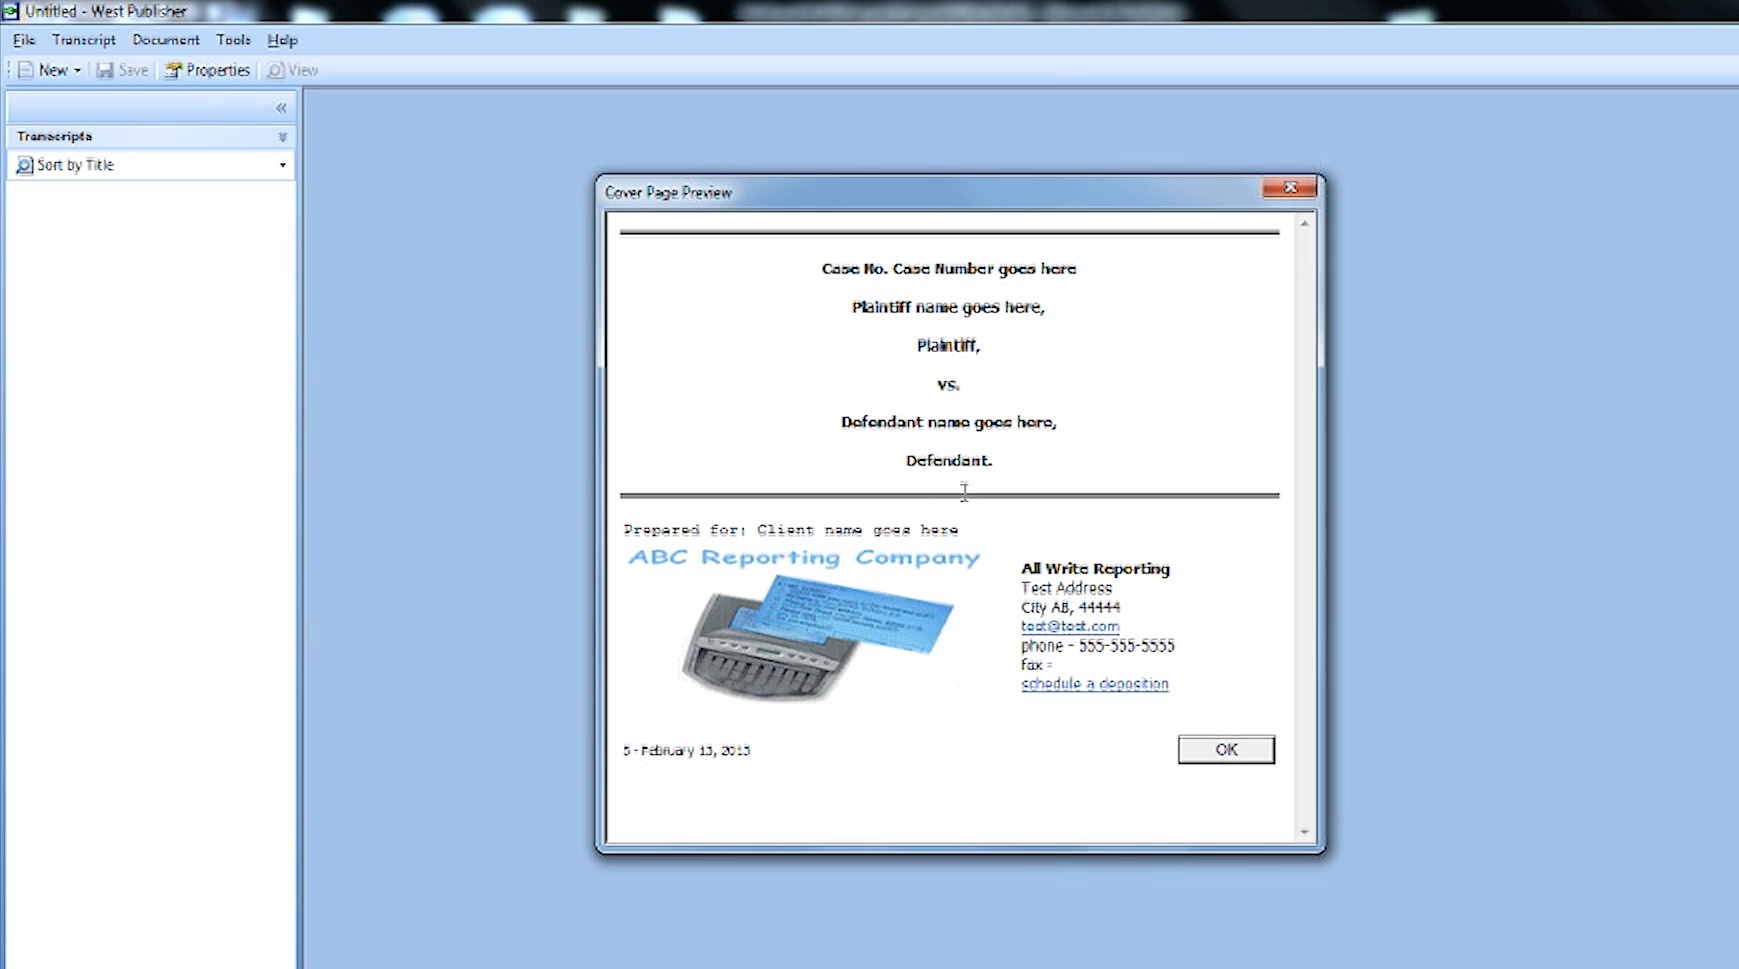This screenshot has height=969, width=1739.
Task: Follow the test@test.com email link
Action: 1070,626
